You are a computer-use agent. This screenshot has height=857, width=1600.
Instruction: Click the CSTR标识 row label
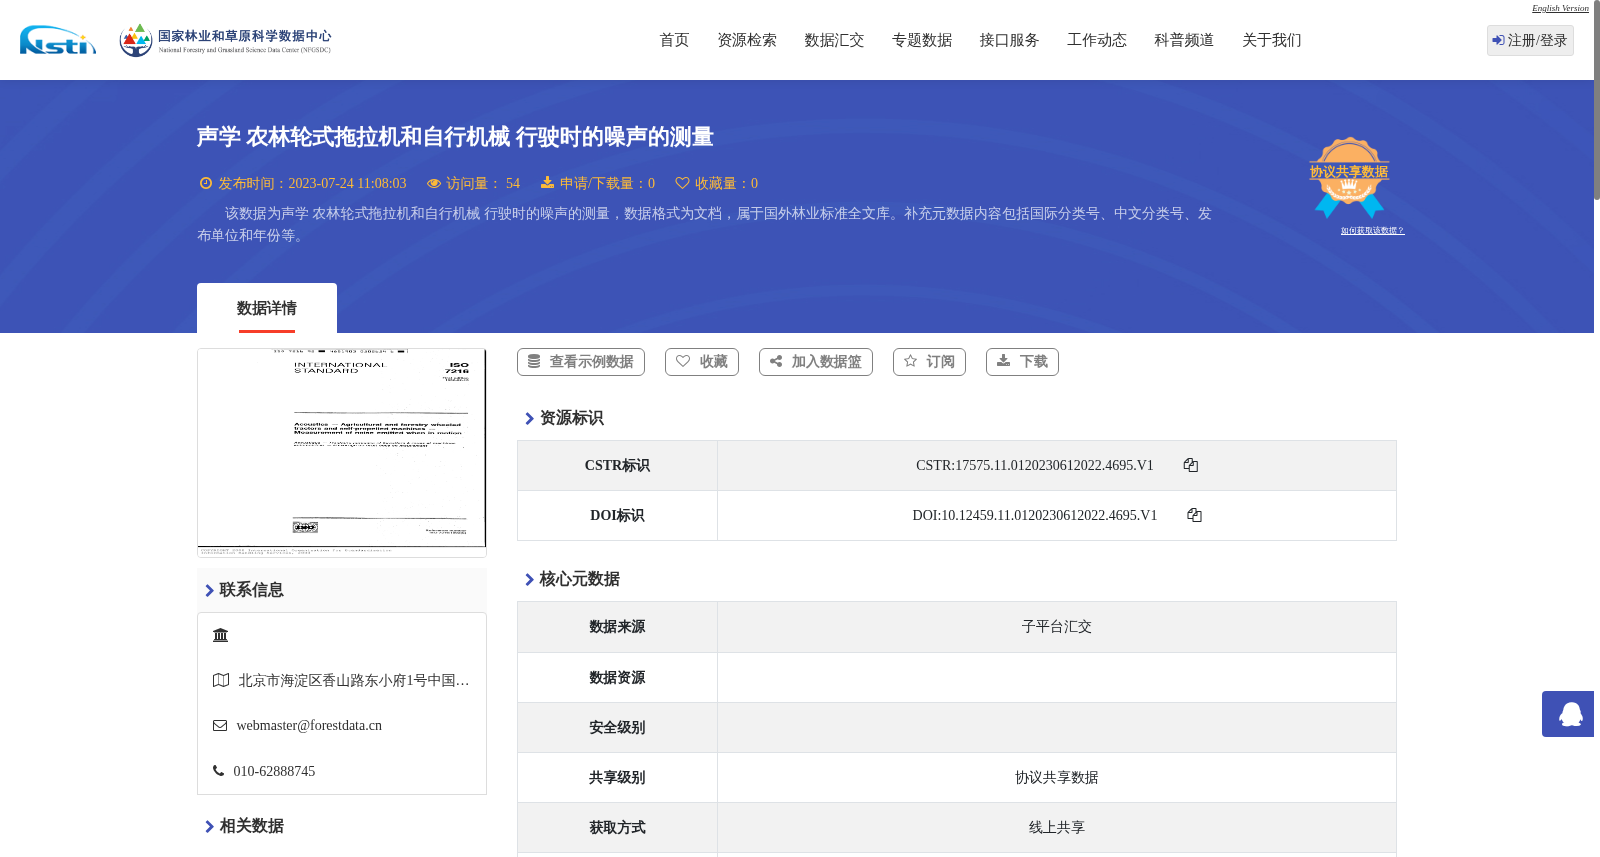point(617,466)
